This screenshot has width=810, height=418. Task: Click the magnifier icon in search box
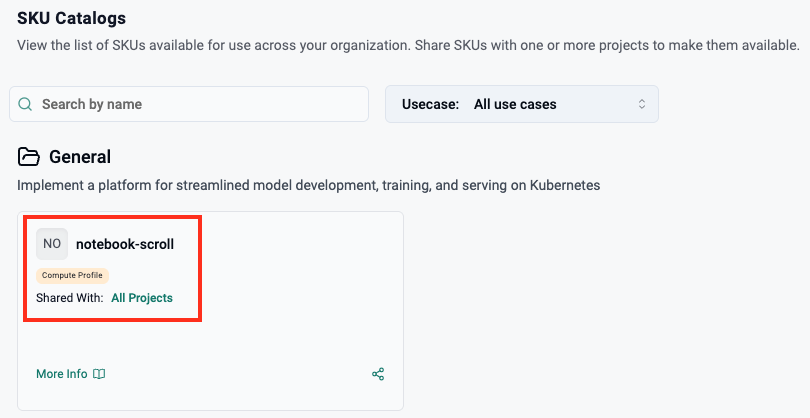[26, 104]
